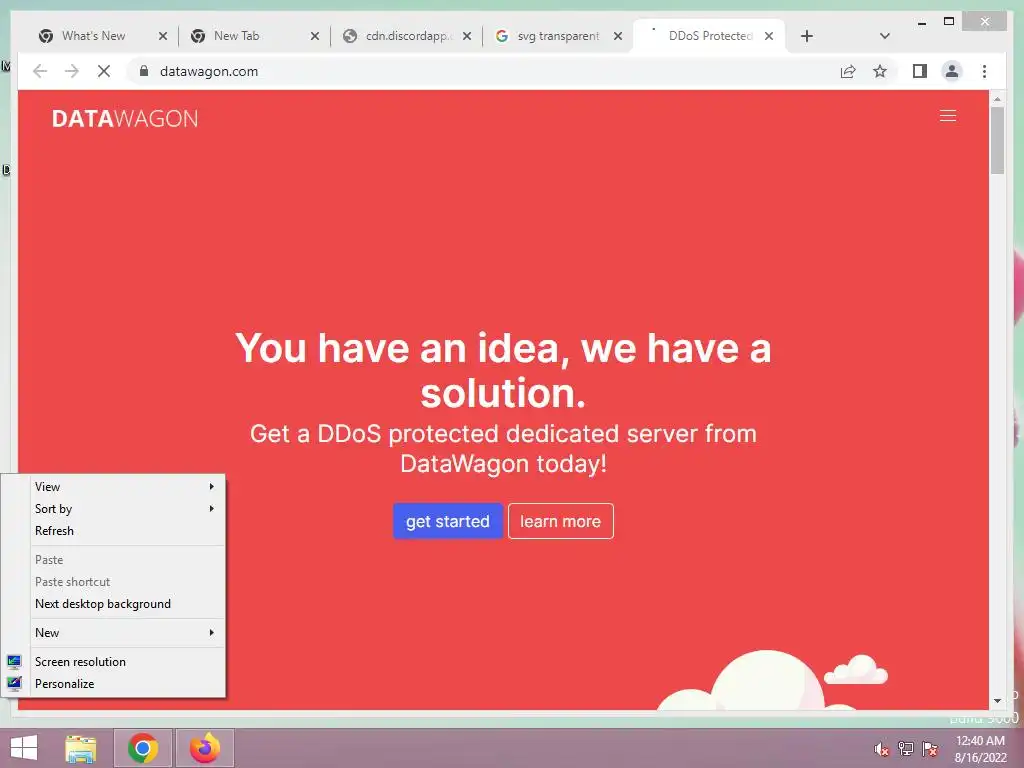The image size is (1024, 768).
Task: Launch Firefox from taskbar
Action: coord(204,748)
